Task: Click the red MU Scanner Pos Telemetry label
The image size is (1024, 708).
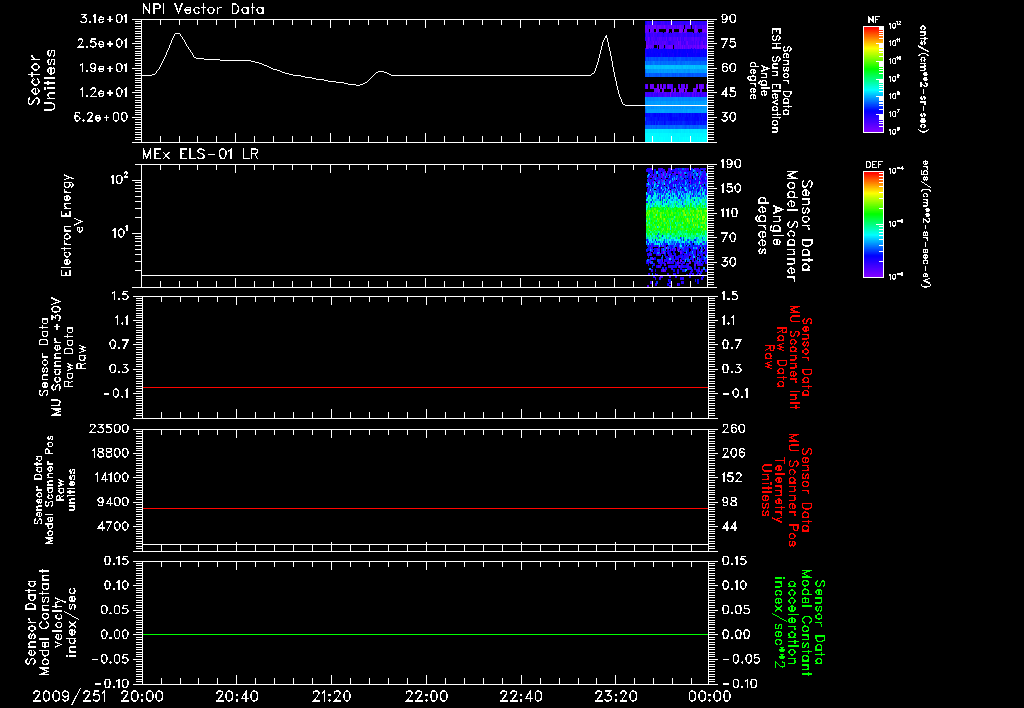Action: [786, 490]
